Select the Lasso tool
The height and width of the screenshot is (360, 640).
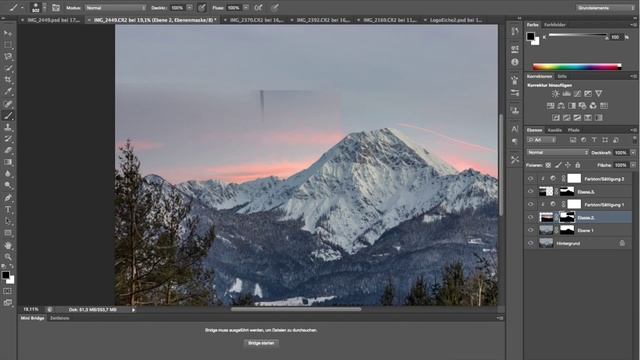pyautogui.click(x=8, y=57)
